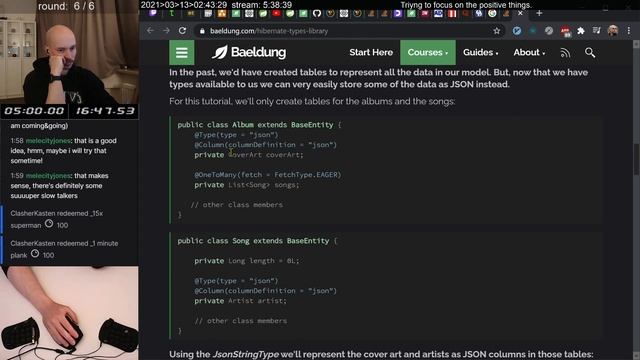
Task: Open the RSS feed icon
Action: pyautogui.click(x=565, y=53)
